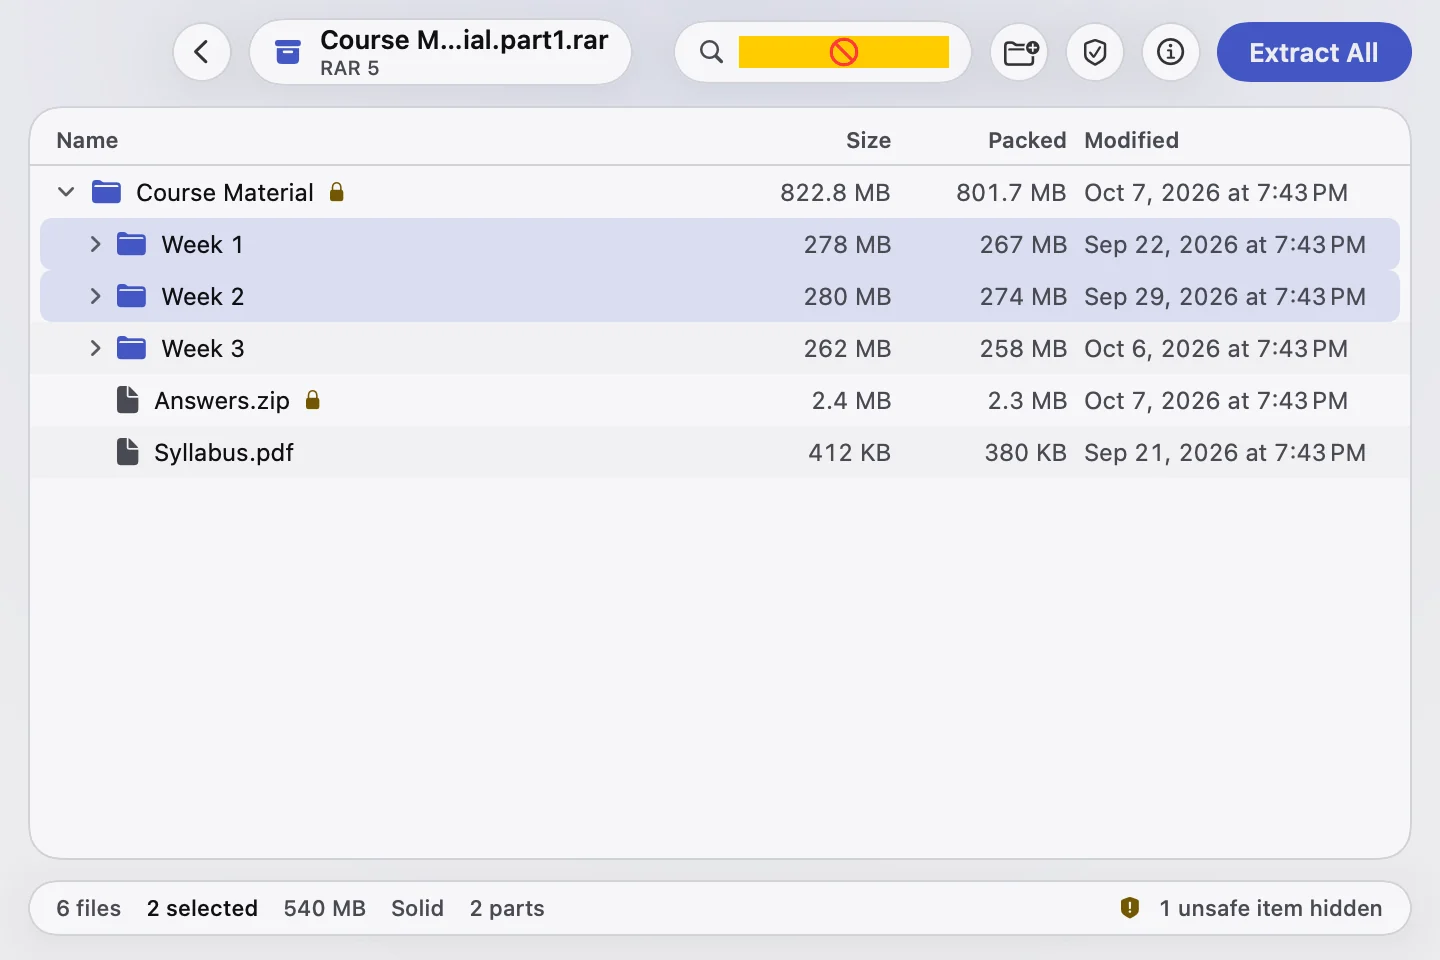Image resolution: width=1440 pixels, height=960 pixels.
Task: Sort by the Name column header
Action: [87, 140]
